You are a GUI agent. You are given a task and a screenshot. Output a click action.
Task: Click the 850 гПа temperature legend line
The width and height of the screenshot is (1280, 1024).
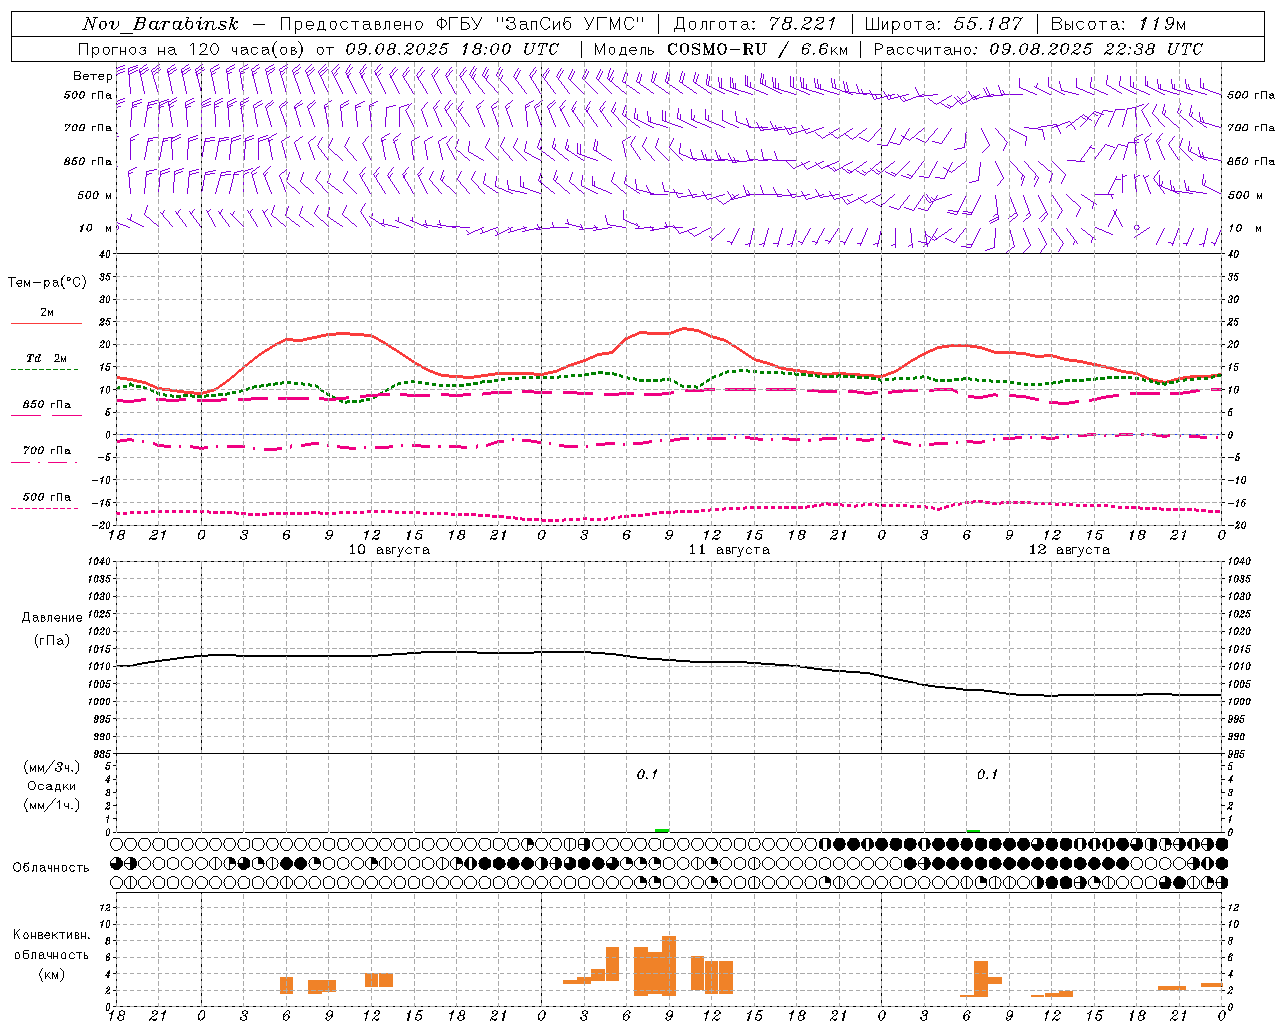[46, 416]
